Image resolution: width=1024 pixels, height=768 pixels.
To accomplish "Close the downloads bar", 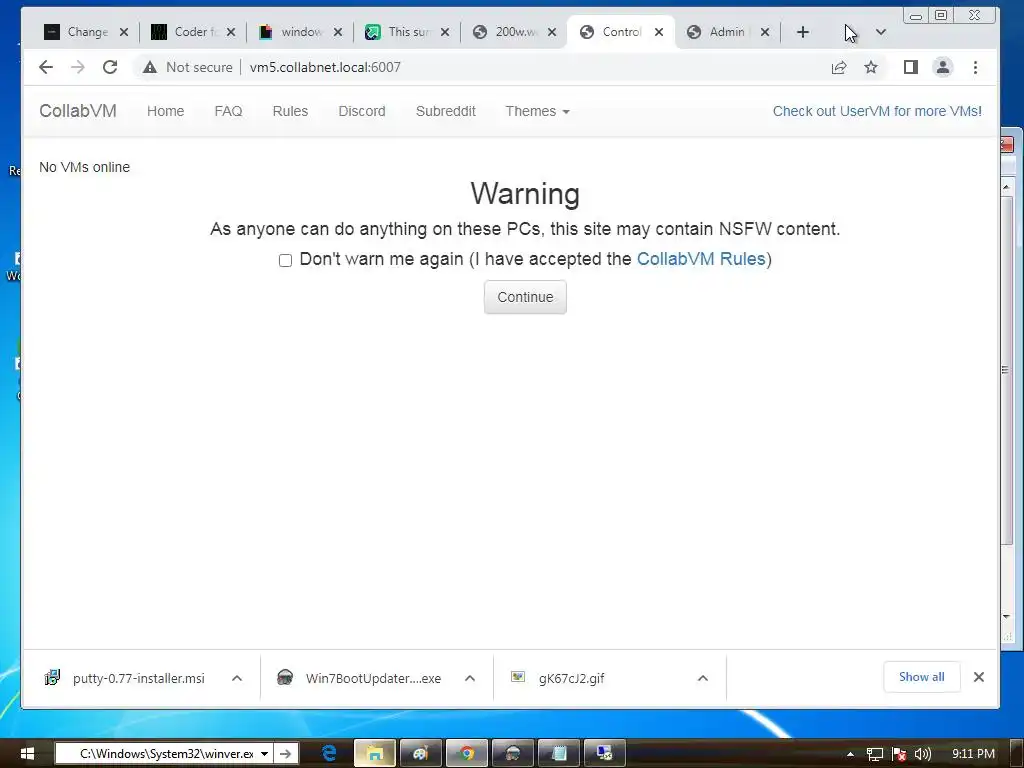I will tap(978, 677).
